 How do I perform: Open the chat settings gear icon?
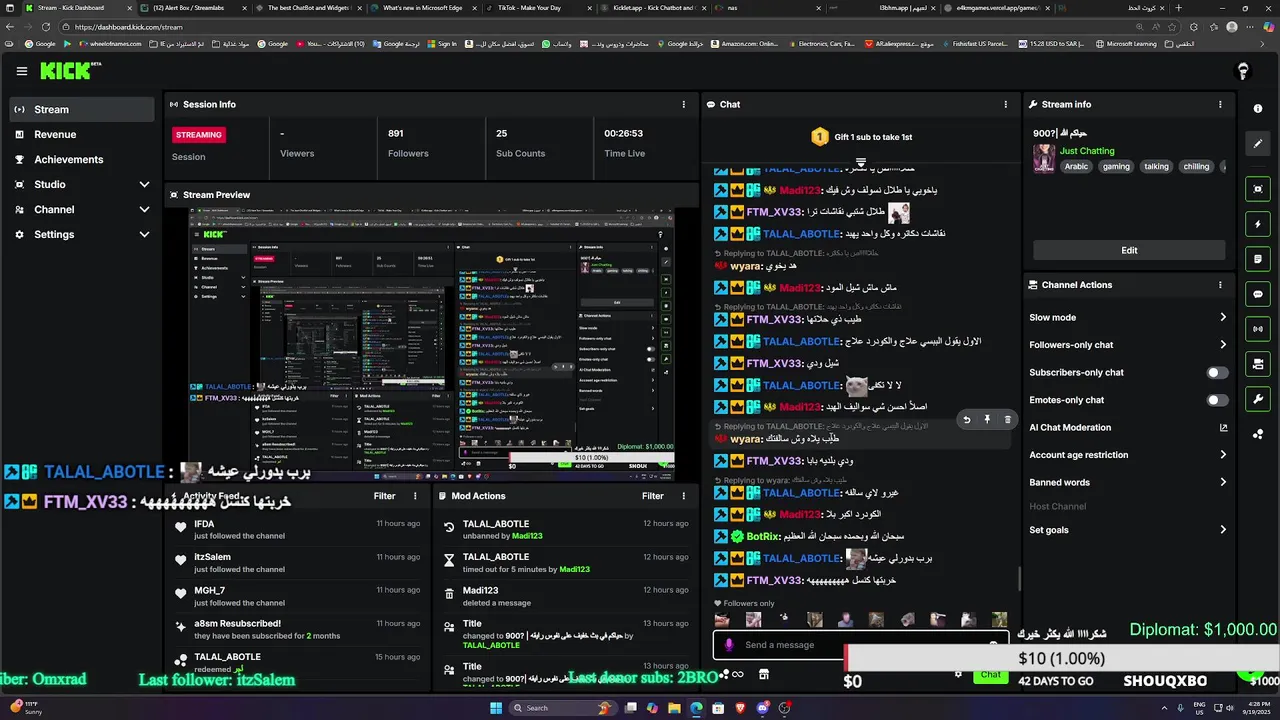click(958, 674)
